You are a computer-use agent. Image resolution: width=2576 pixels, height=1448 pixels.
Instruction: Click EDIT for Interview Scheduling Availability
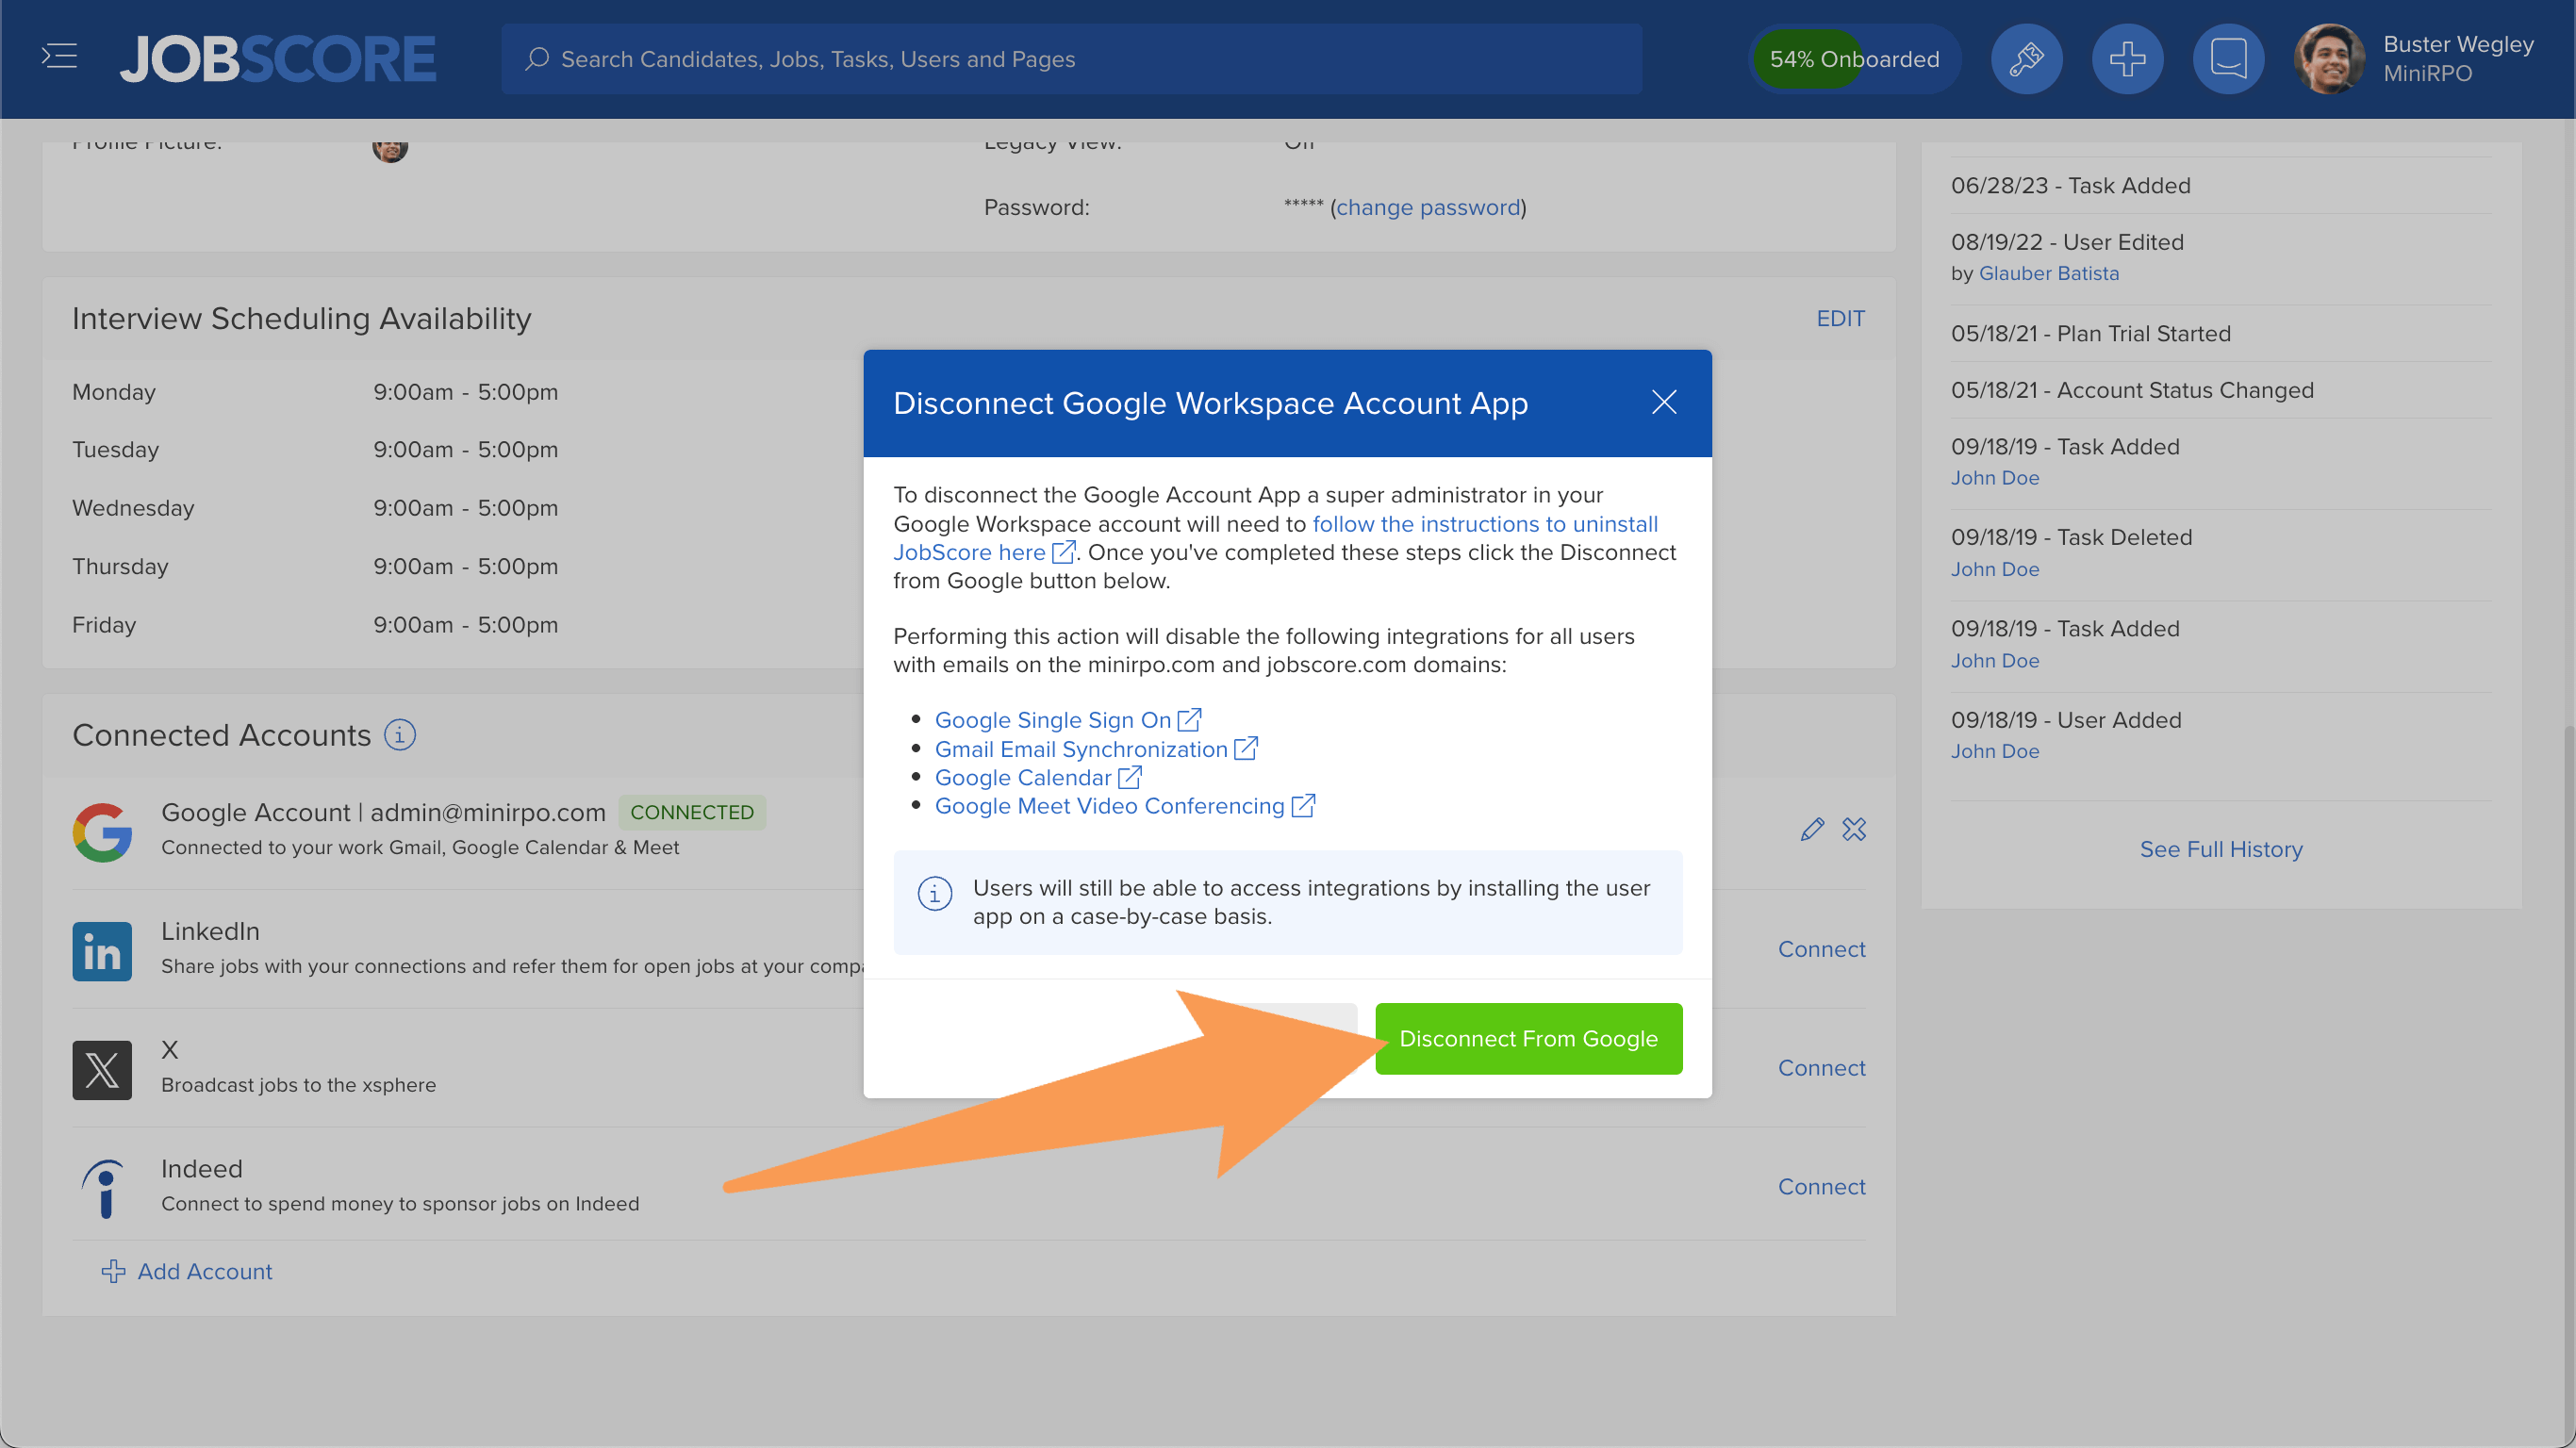(1840, 318)
